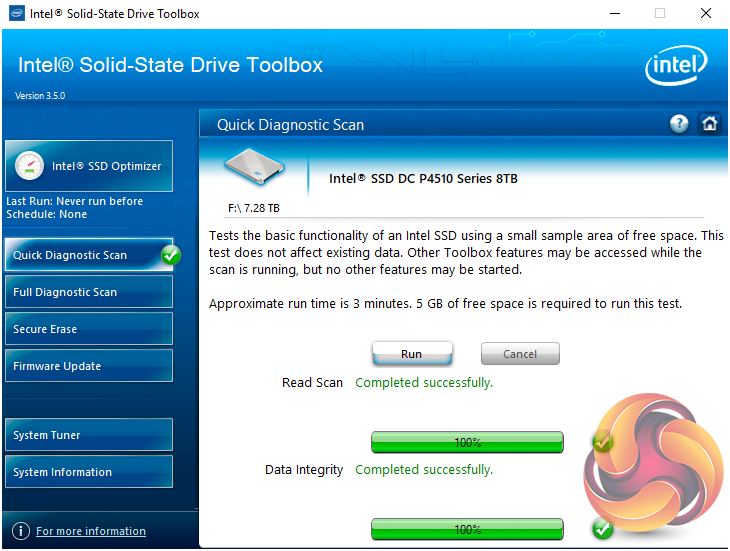Screen dimensions: 730x551
Task: Select the SSD drive image
Action: point(254,167)
